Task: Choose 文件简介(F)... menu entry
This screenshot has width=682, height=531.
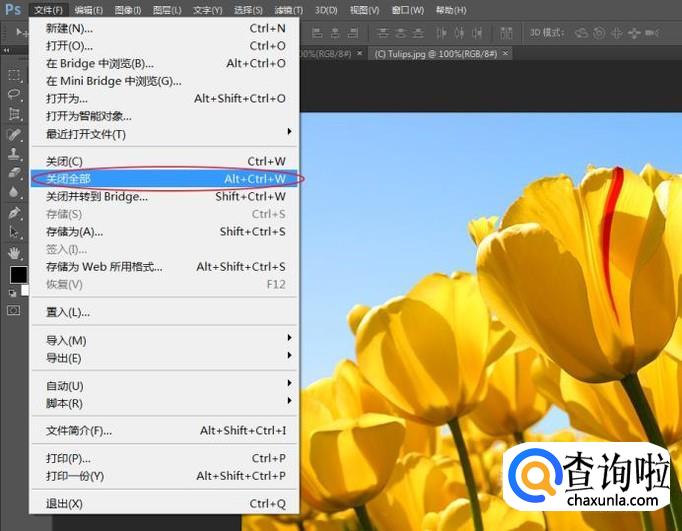Action: pos(164,431)
